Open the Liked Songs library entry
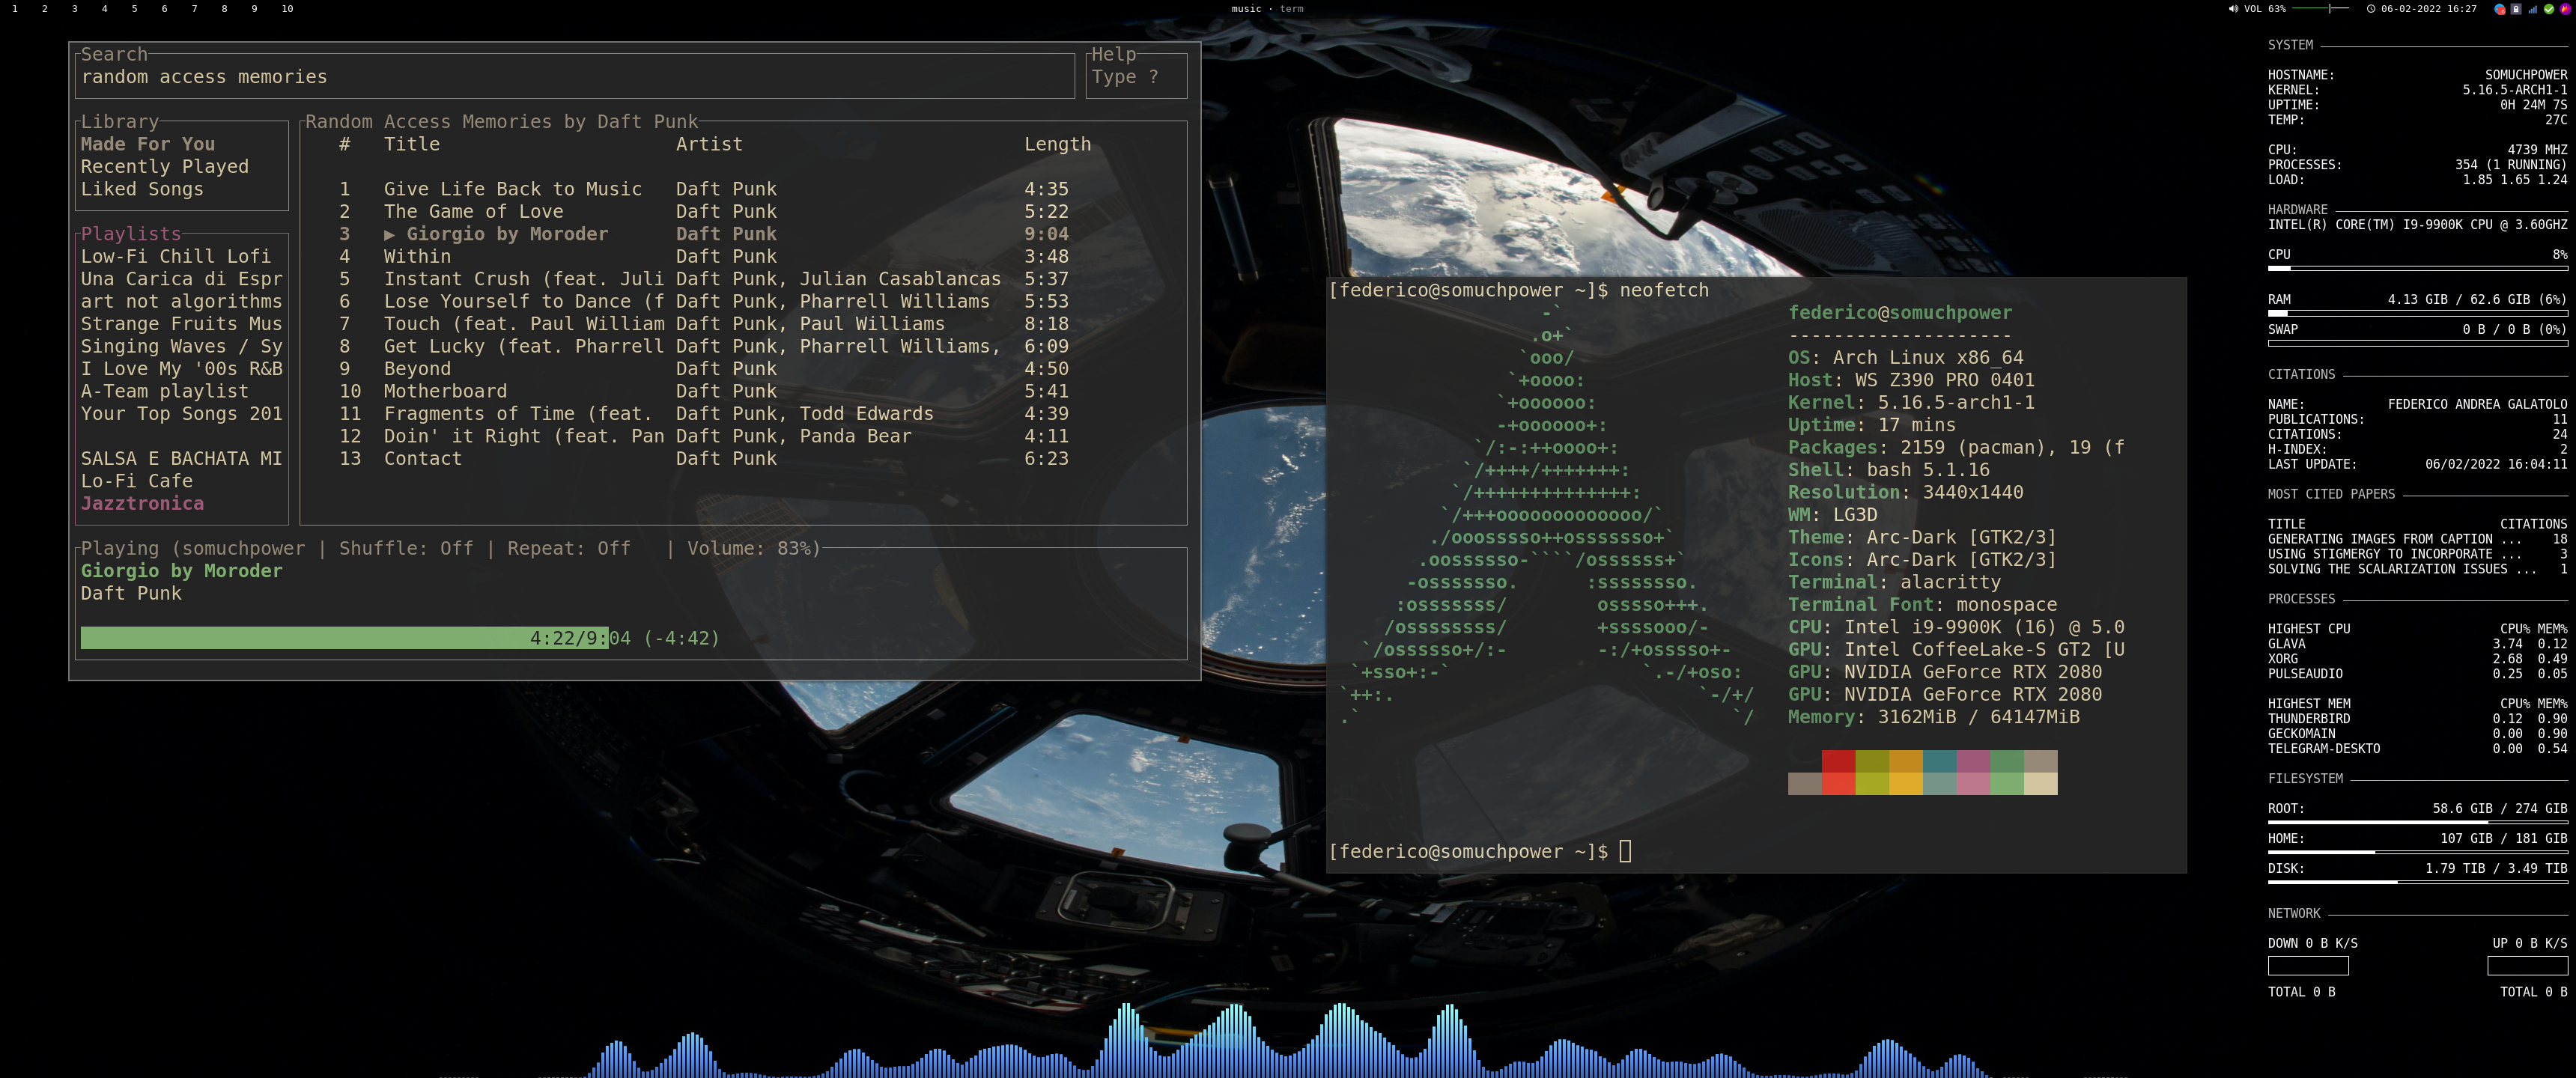 [142, 189]
